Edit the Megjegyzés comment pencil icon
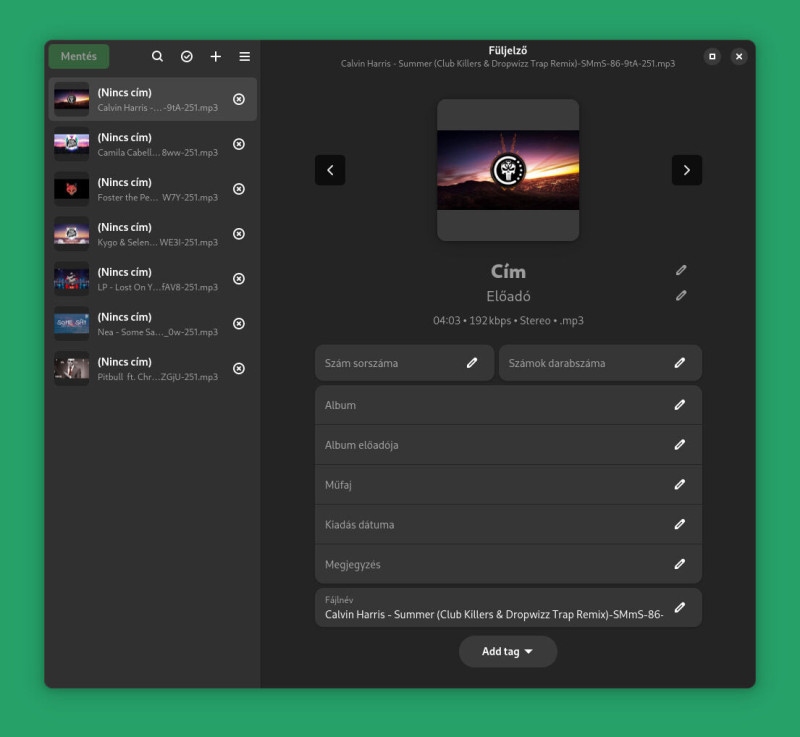The image size is (800, 737). pos(680,564)
